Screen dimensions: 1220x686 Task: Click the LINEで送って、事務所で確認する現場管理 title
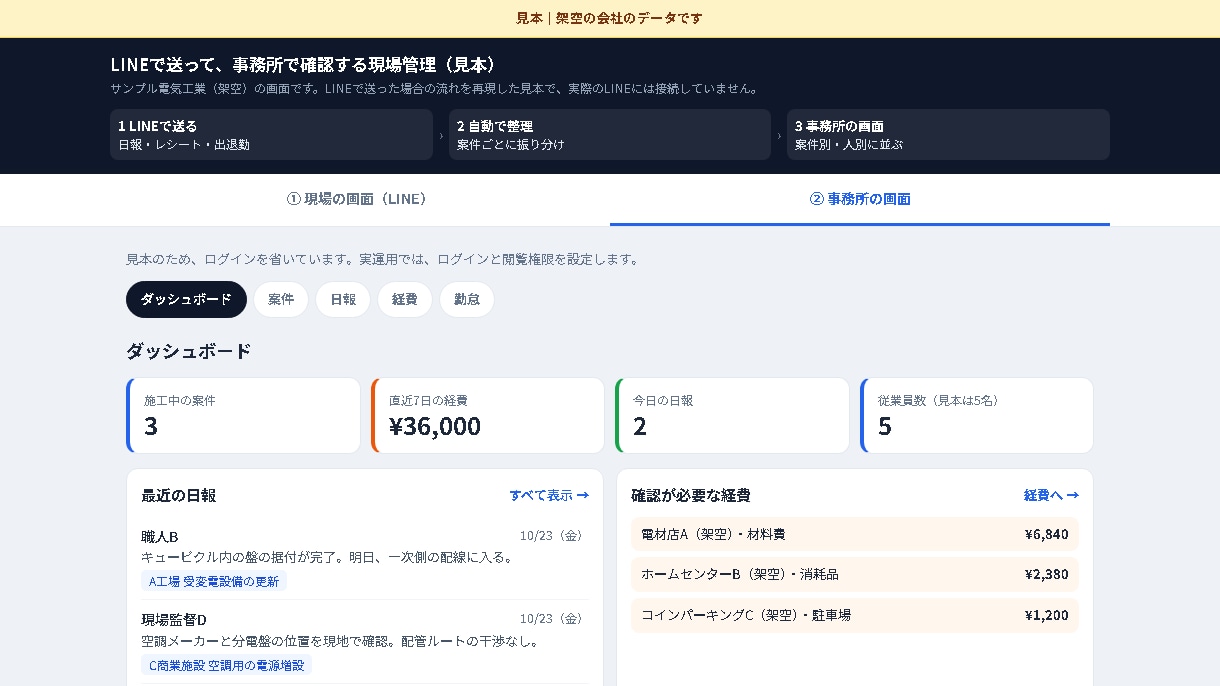pyautogui.click(x=304, y=65)
